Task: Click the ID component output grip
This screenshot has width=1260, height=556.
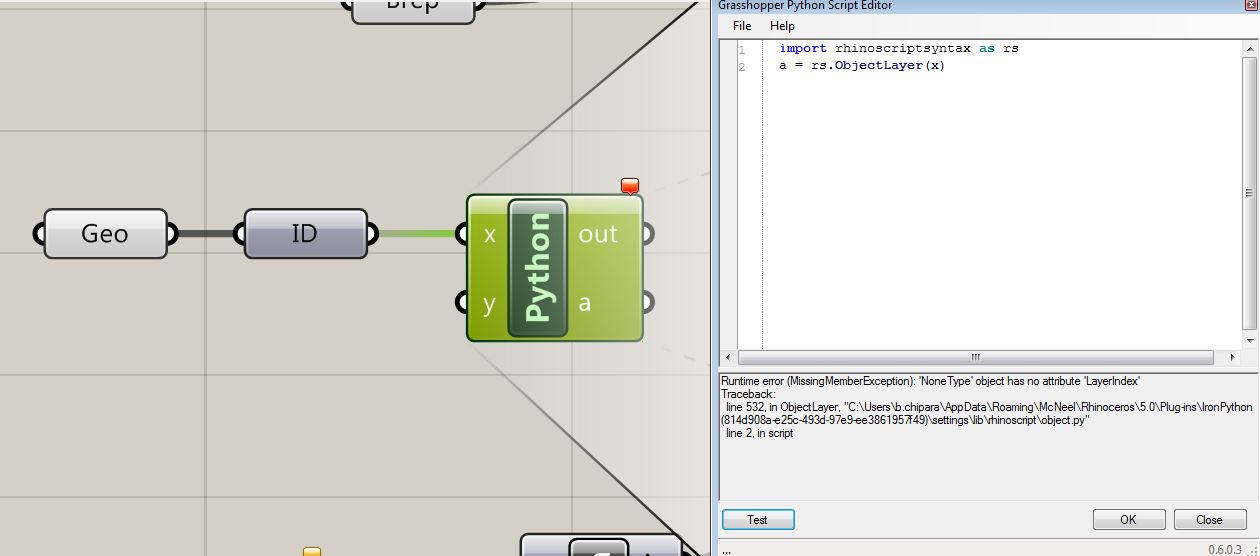Action: coord(372,234)
